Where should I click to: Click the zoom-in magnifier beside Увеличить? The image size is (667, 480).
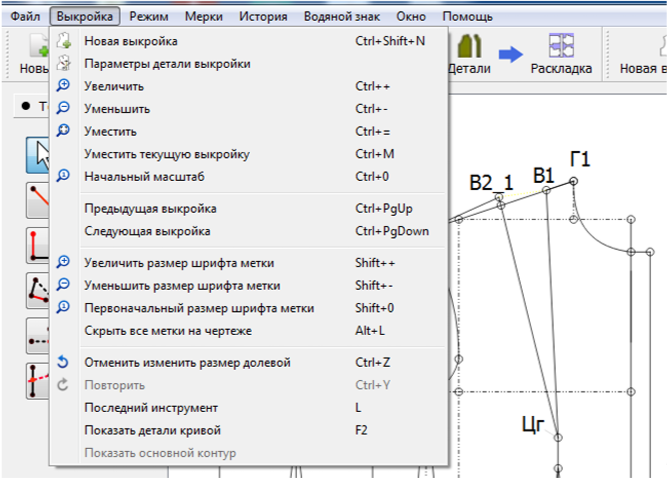[x=63, y=86]
